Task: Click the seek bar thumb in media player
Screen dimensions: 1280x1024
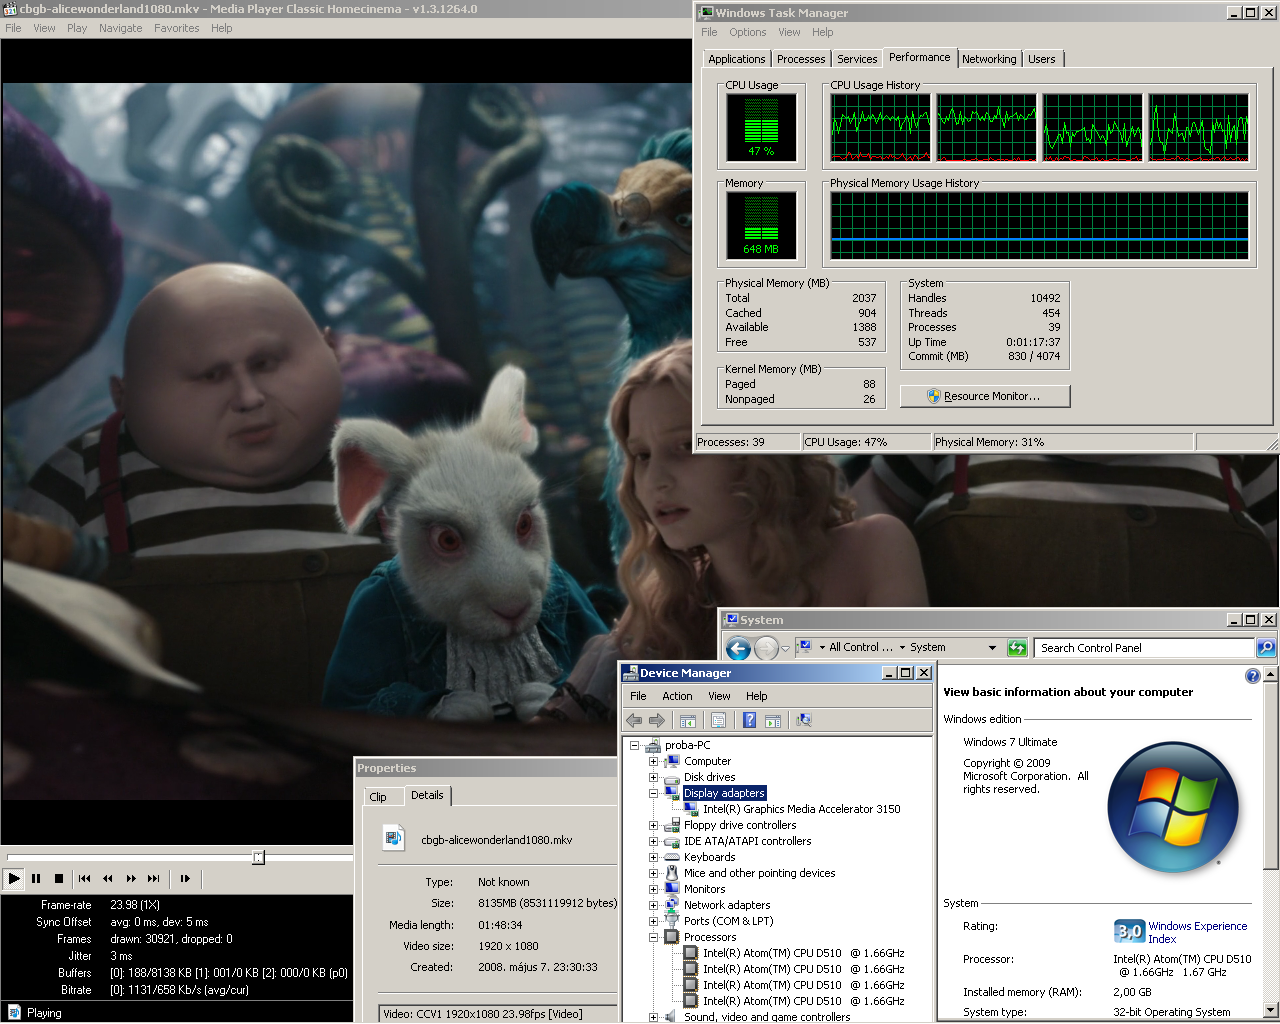Action: click(258, 857)
